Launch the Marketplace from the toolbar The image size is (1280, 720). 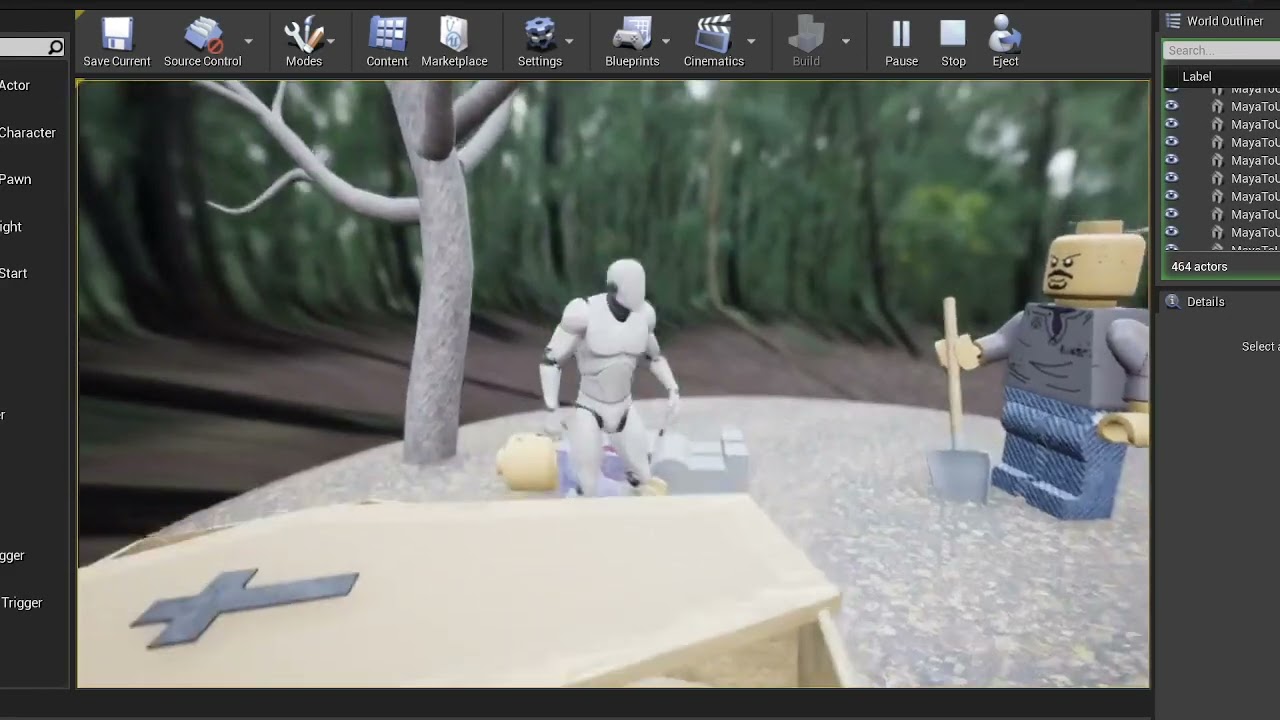(454, 42)
